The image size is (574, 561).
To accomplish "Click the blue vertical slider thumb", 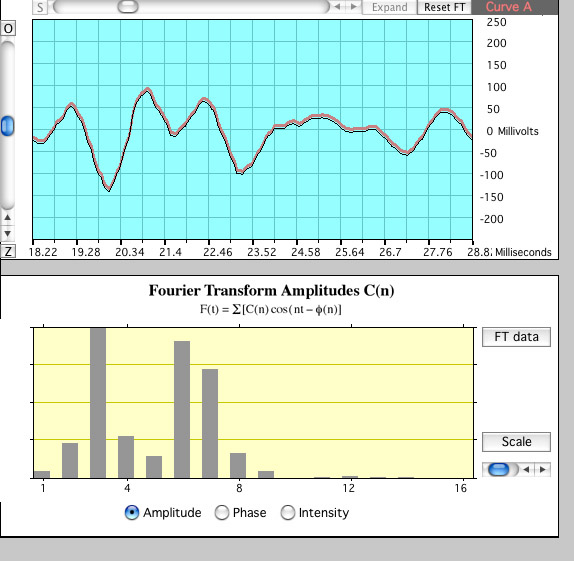I will click(7, 126).
